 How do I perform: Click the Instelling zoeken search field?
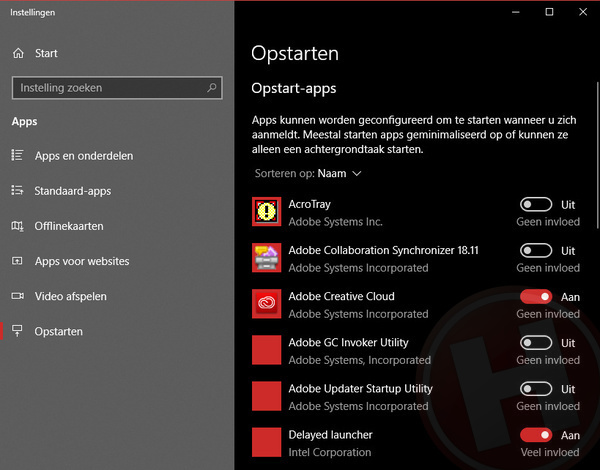(x=110, y=88)
